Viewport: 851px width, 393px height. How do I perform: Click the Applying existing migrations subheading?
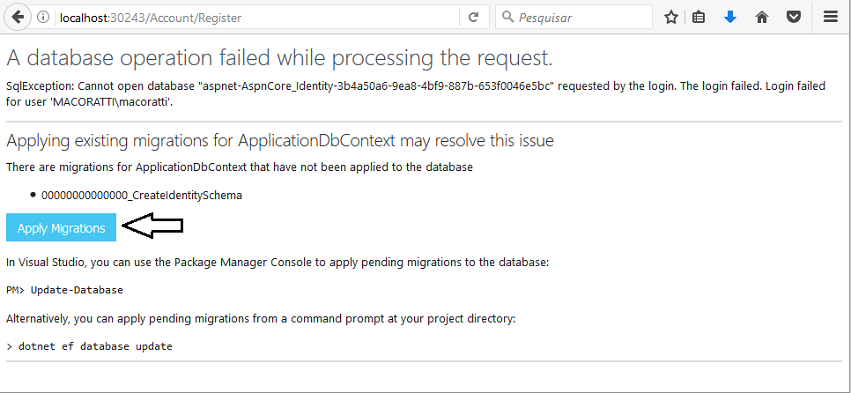pos(280,141)
